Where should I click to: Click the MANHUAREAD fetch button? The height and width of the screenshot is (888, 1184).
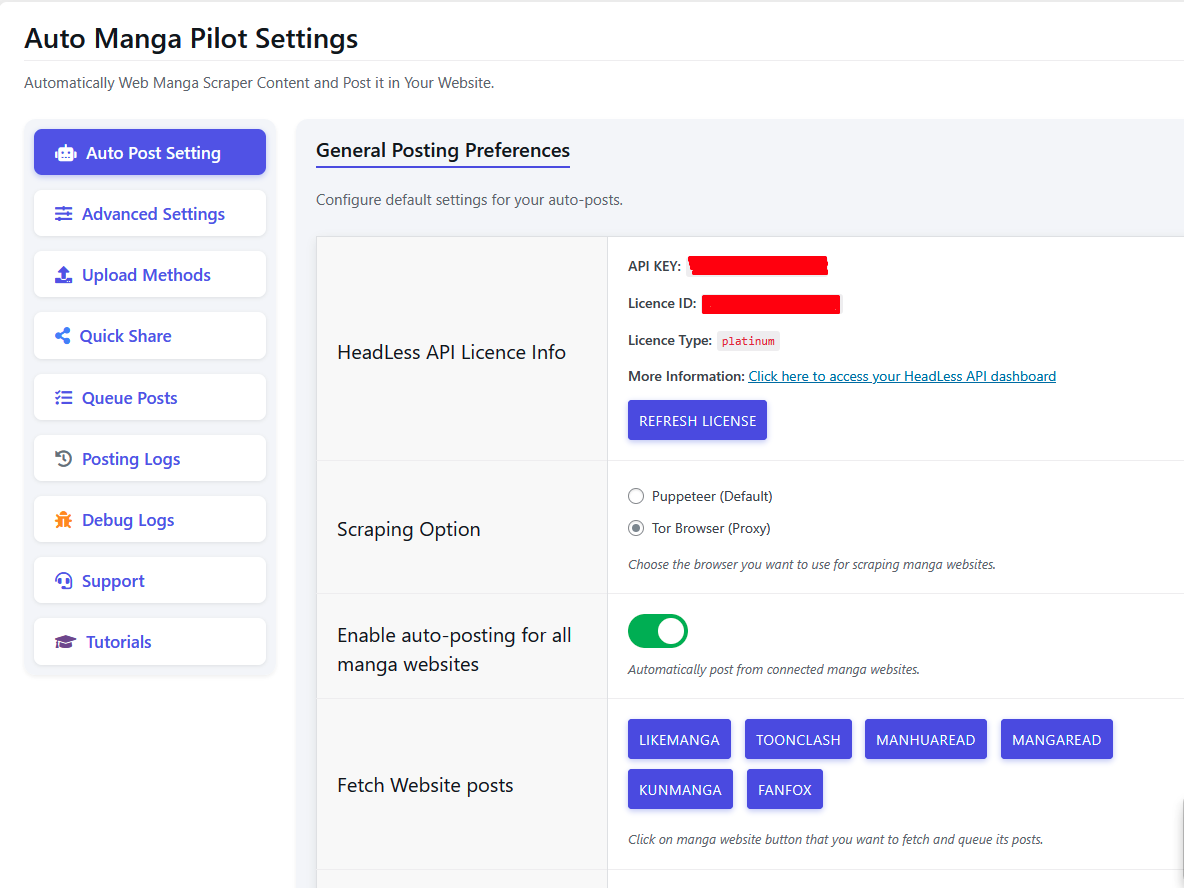[x=925, y=740]
